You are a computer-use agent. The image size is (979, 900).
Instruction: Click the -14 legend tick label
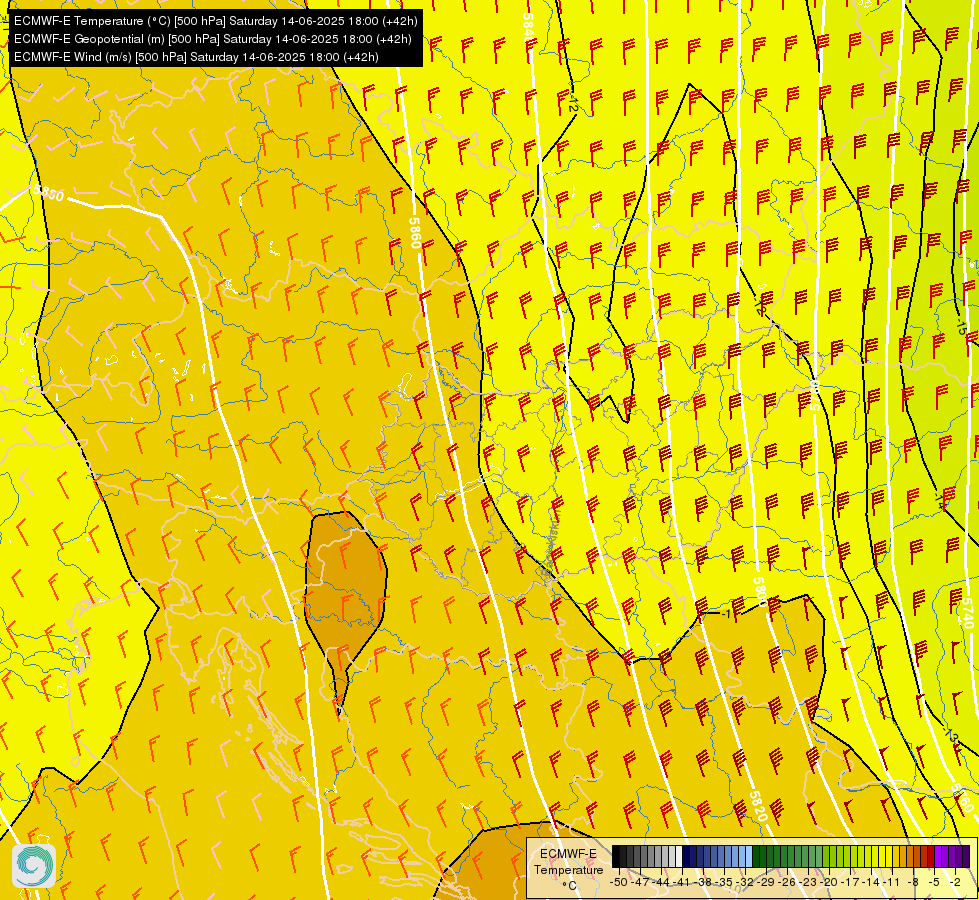(x=871, y=883)
